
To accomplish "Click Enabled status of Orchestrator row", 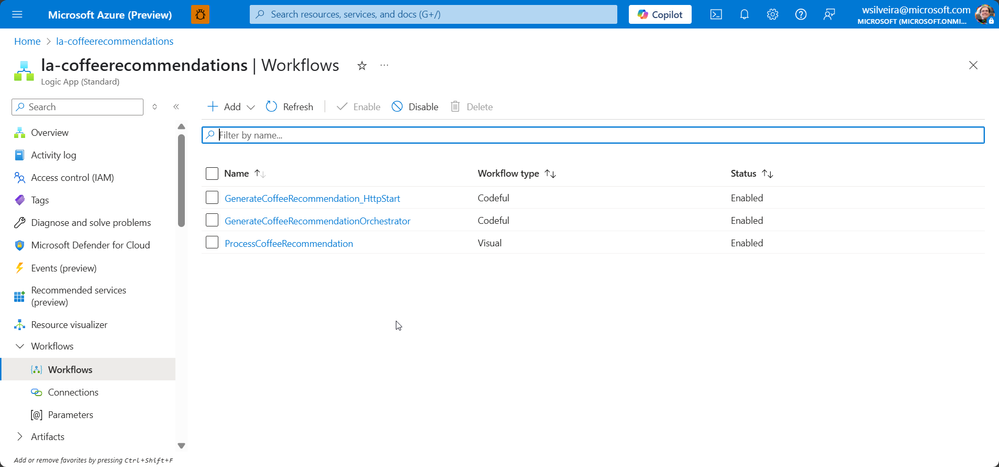I will [x=747, y=220].
